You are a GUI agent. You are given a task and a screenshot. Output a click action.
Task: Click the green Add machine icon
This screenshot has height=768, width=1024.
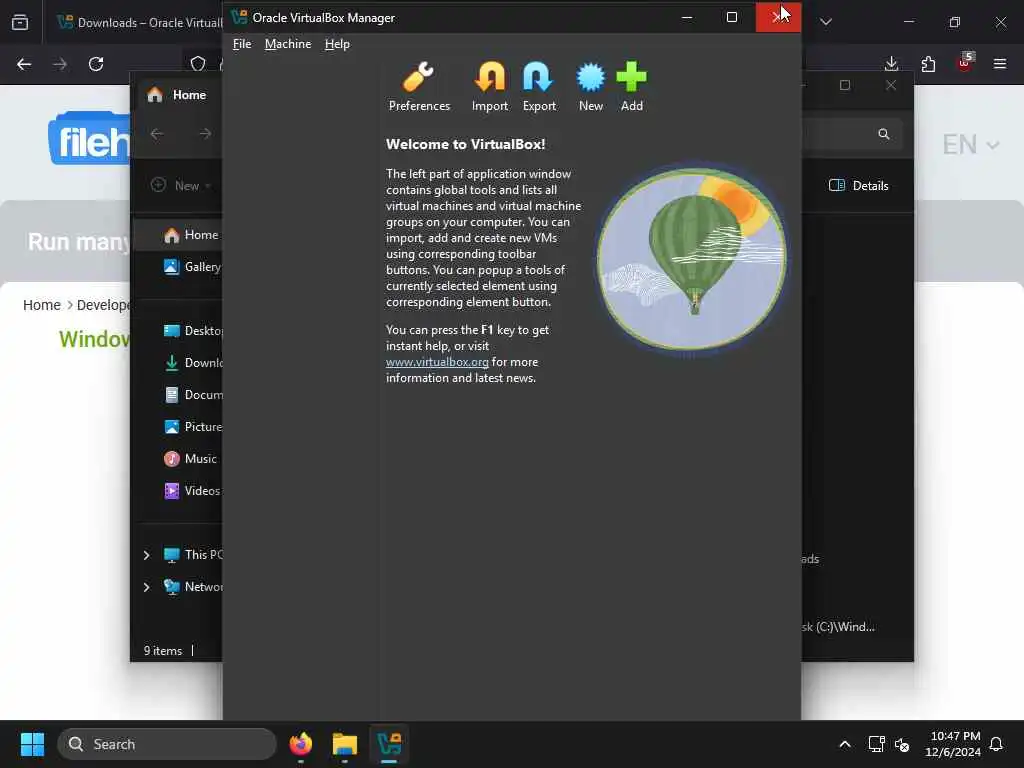point(632,87)
